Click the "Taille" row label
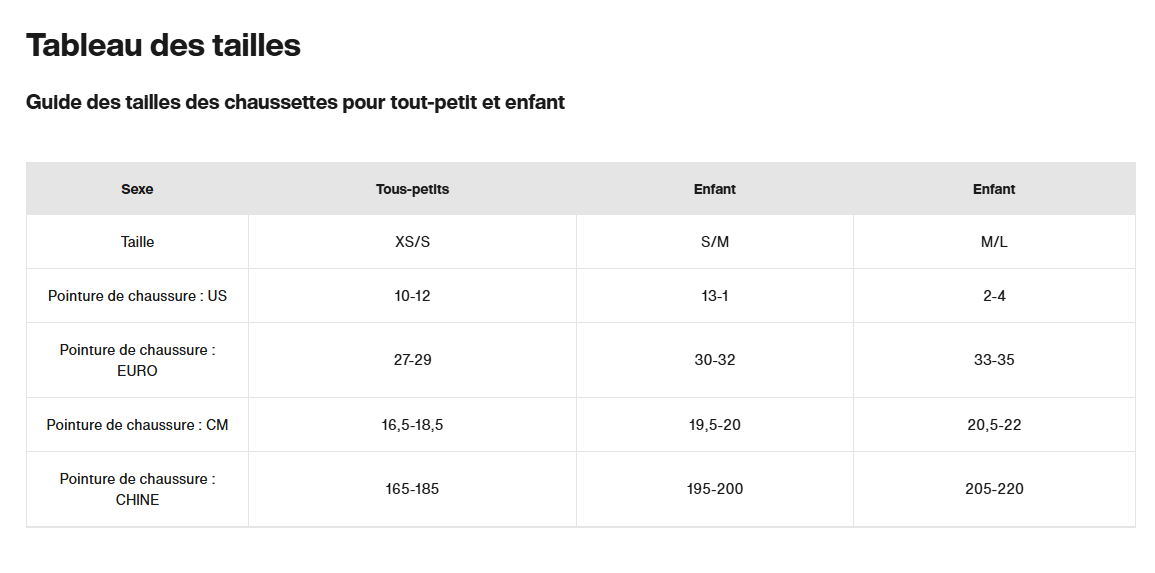The width and height of the screenshot is (1155, 573). [x=137, y=242]
